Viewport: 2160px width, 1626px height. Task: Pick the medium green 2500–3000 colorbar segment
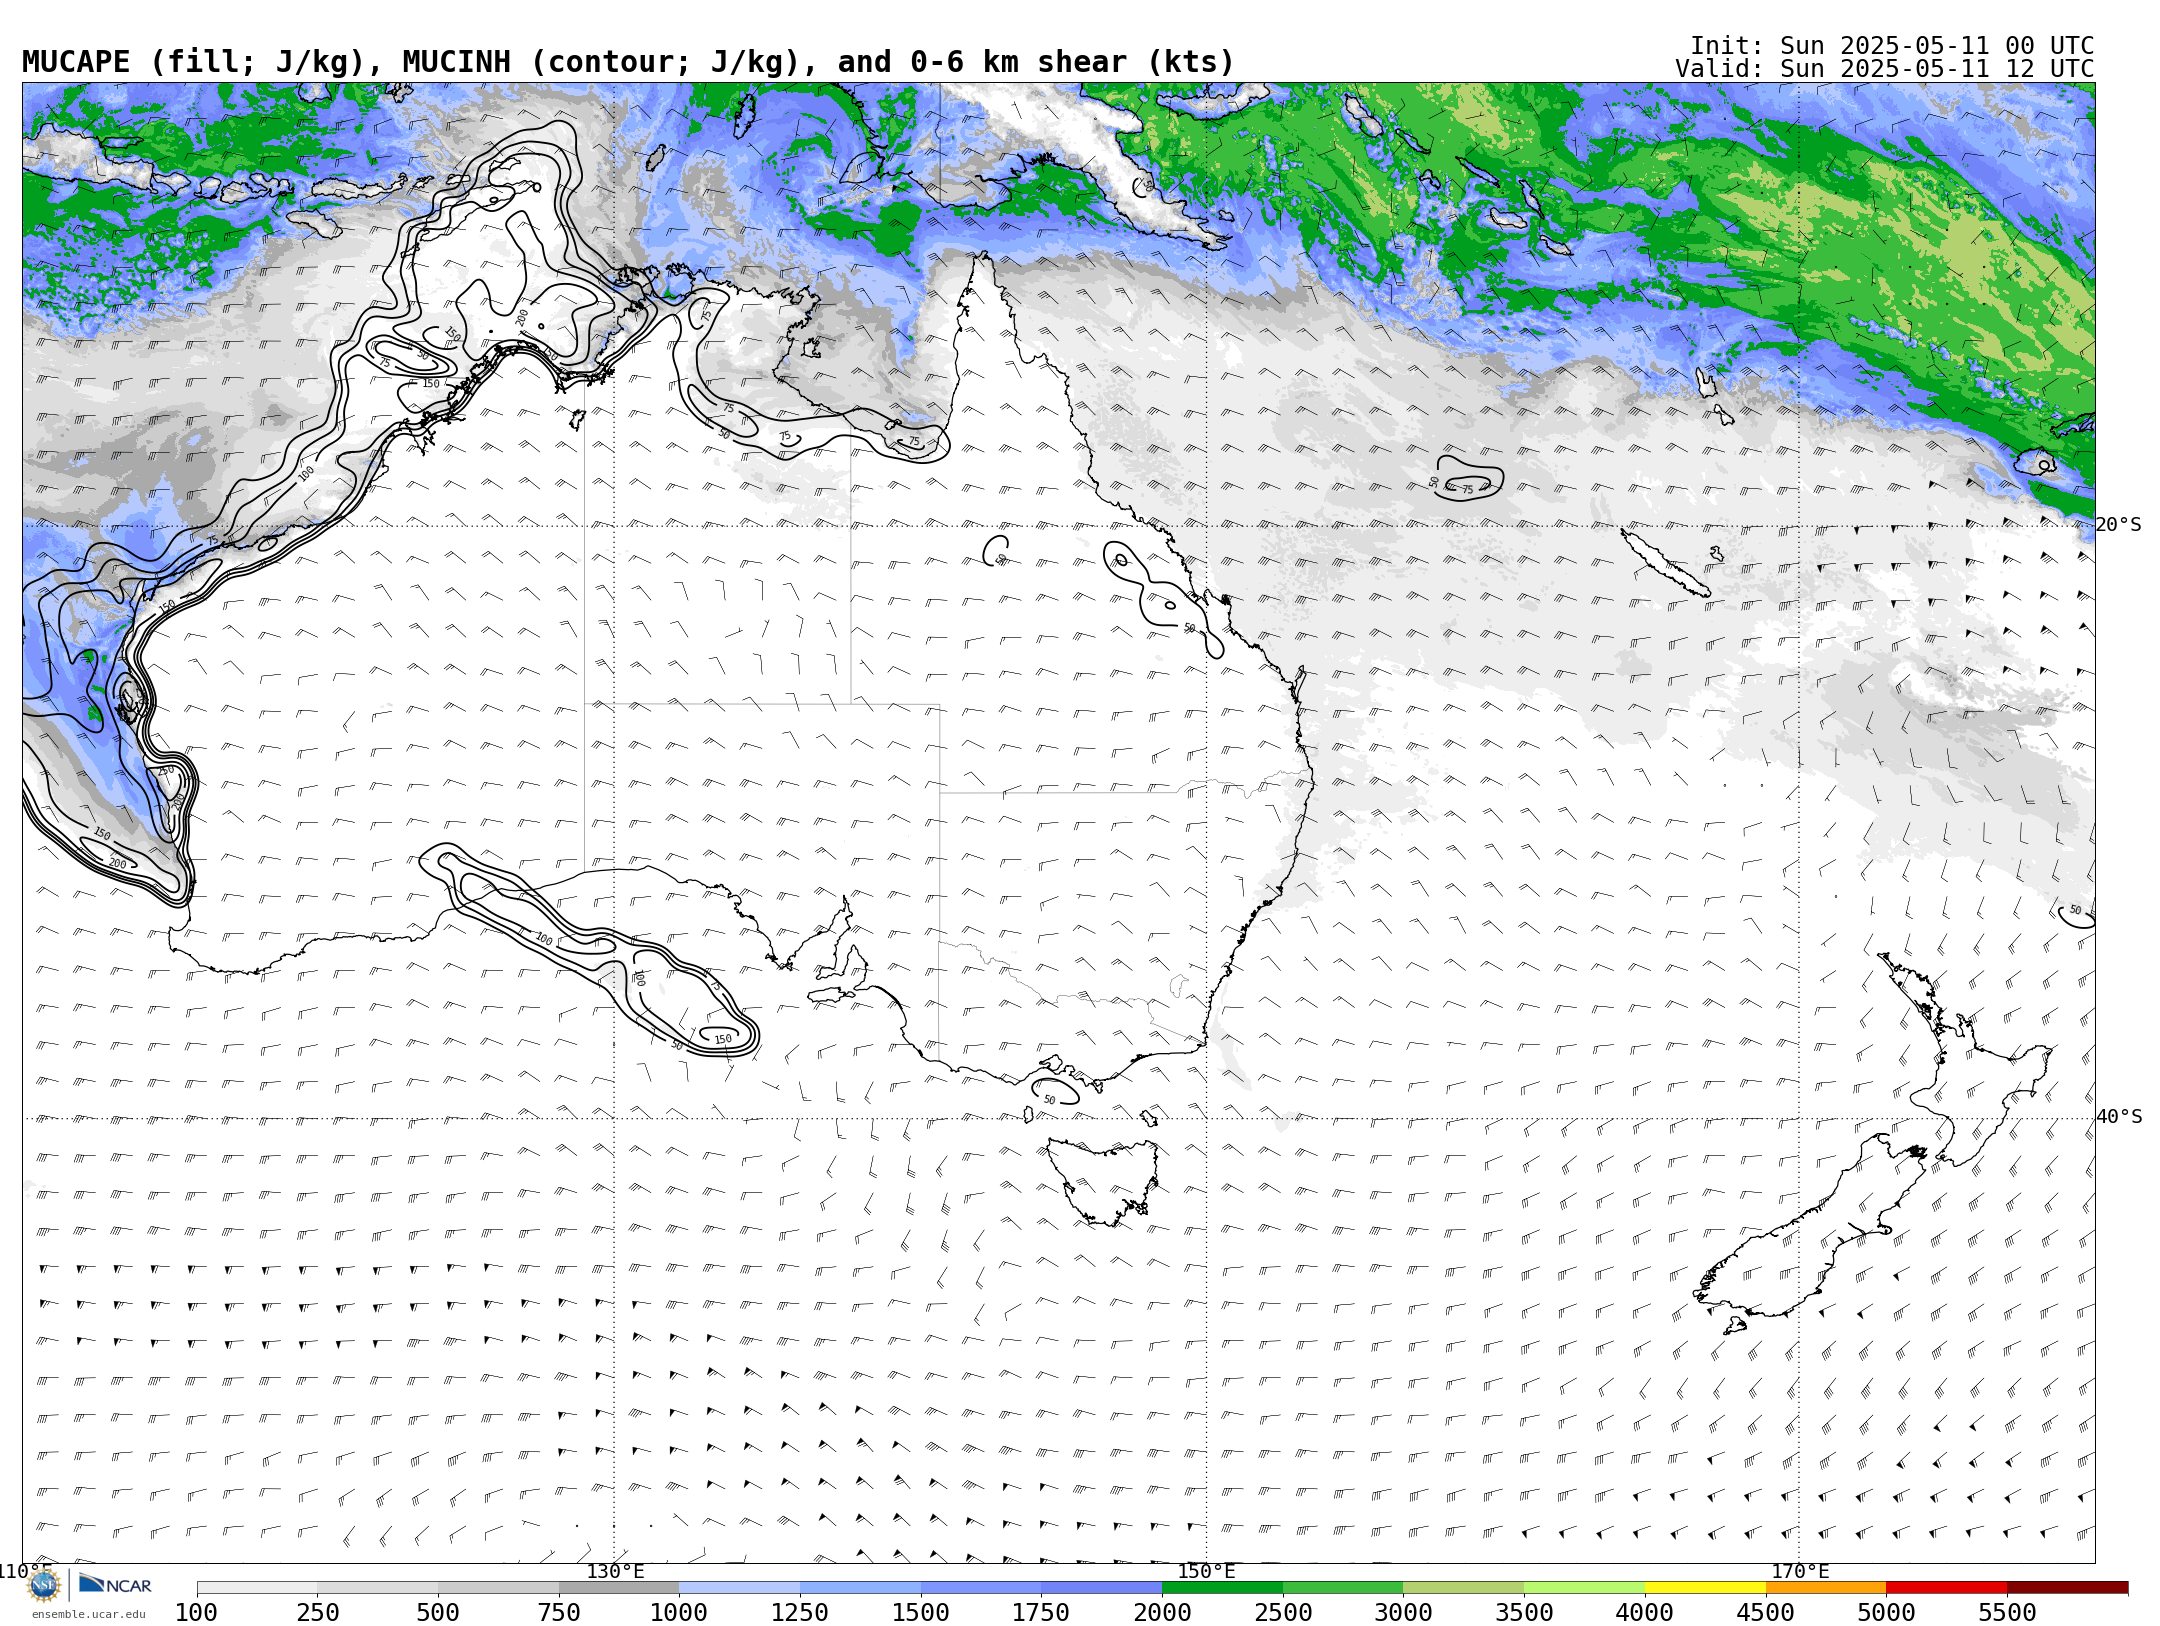point(1343,1588)
